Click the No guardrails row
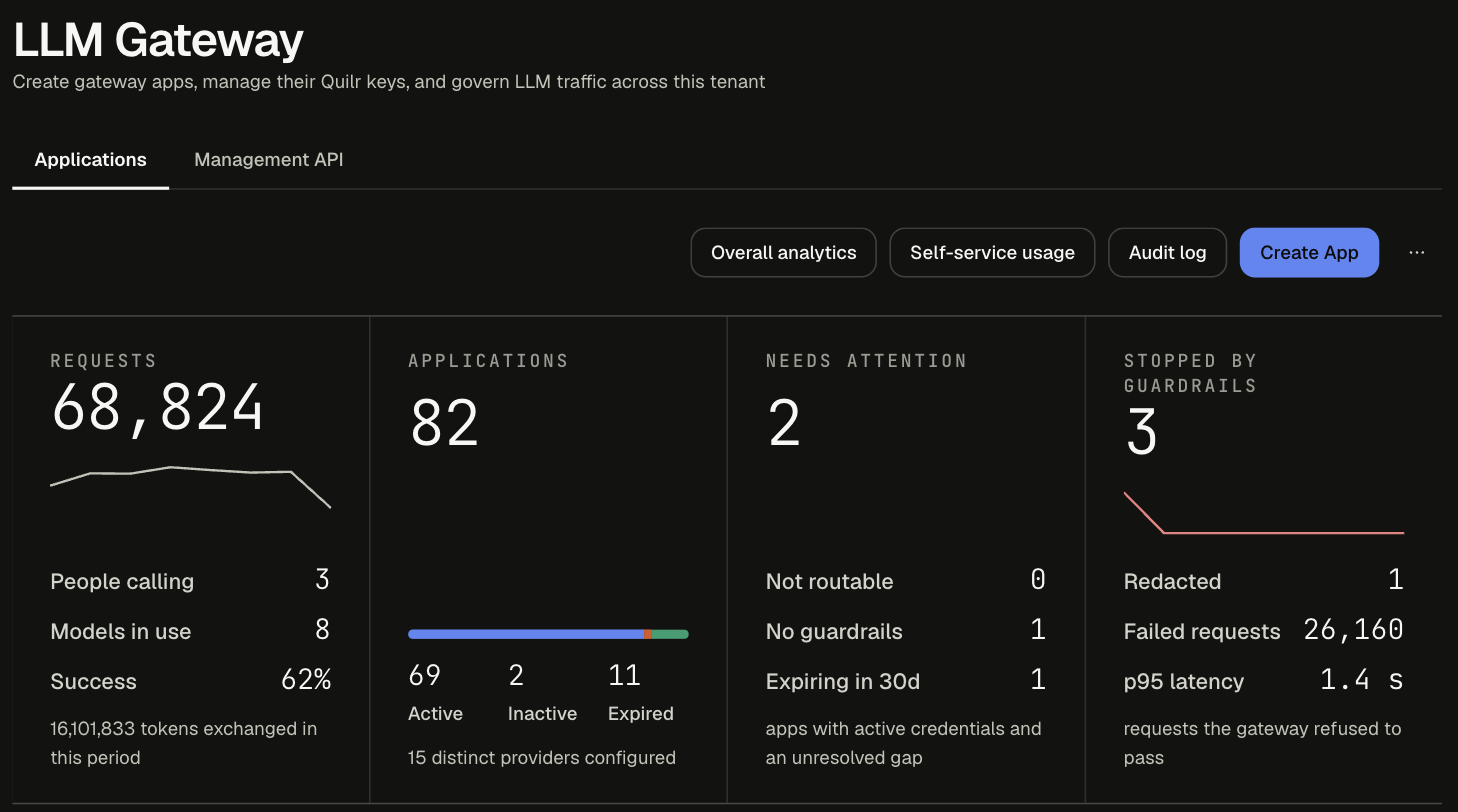This screenshot has width=1458, height=812. (906, 631)
